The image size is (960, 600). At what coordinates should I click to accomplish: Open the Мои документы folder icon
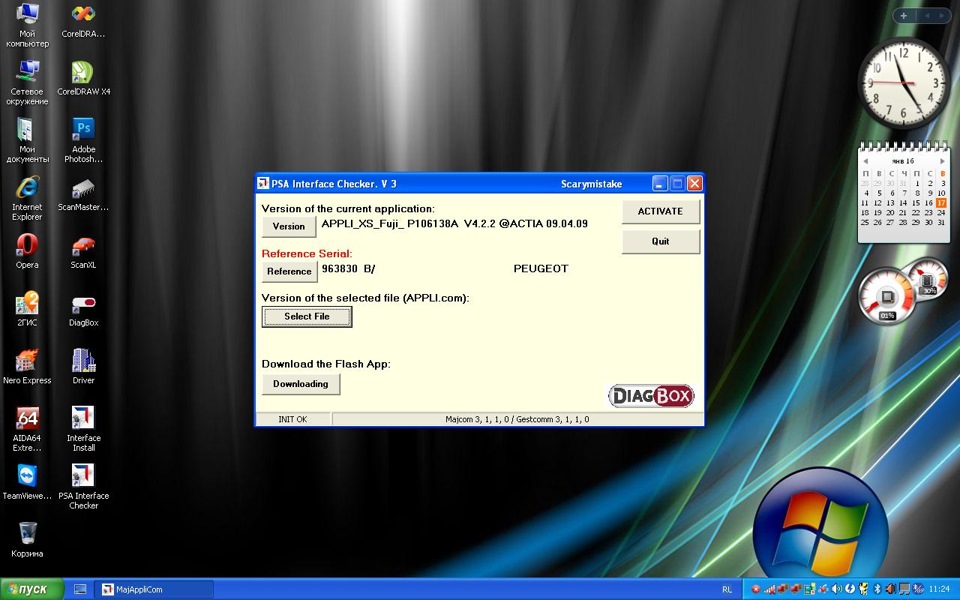point(27,140)
